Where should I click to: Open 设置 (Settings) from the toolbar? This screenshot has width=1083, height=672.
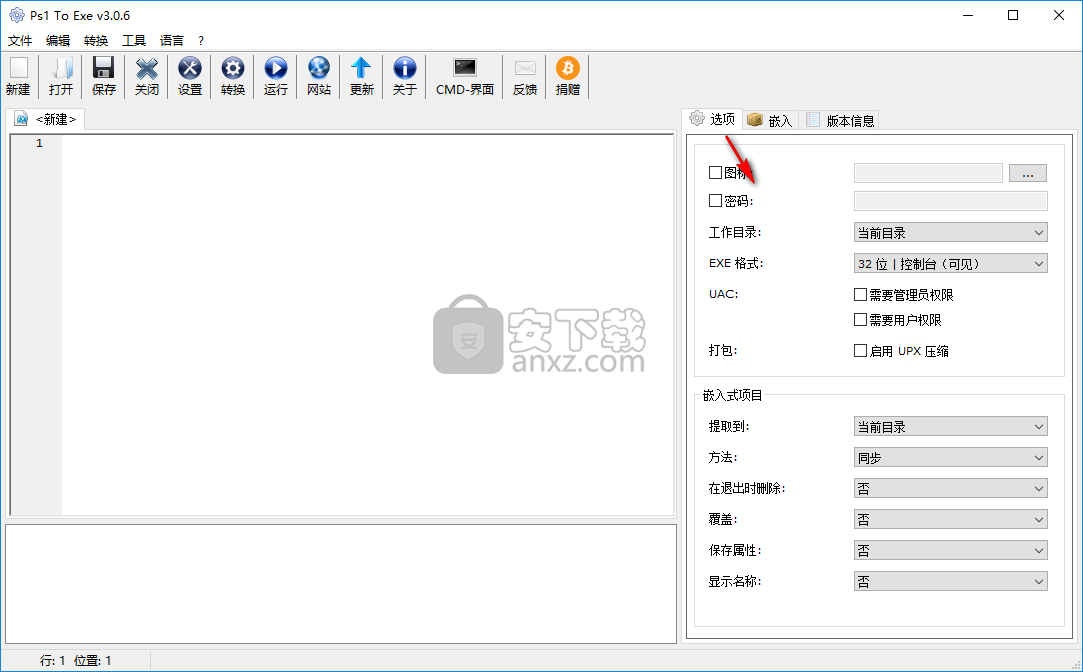190,68
